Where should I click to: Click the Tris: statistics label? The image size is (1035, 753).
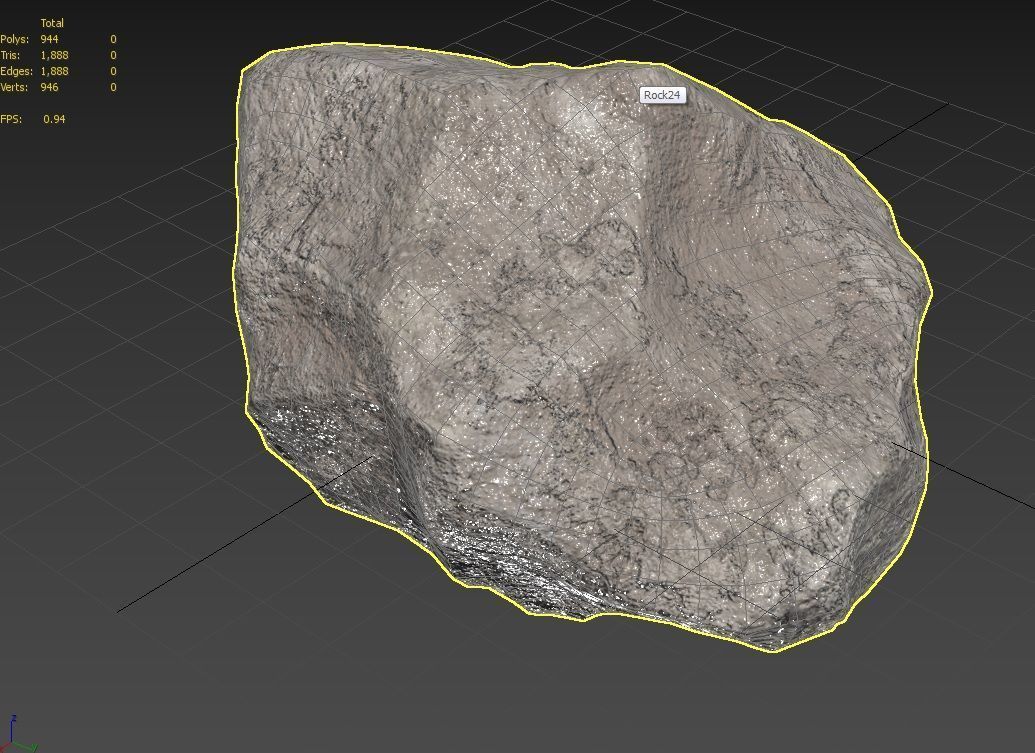tap(11, 55)
